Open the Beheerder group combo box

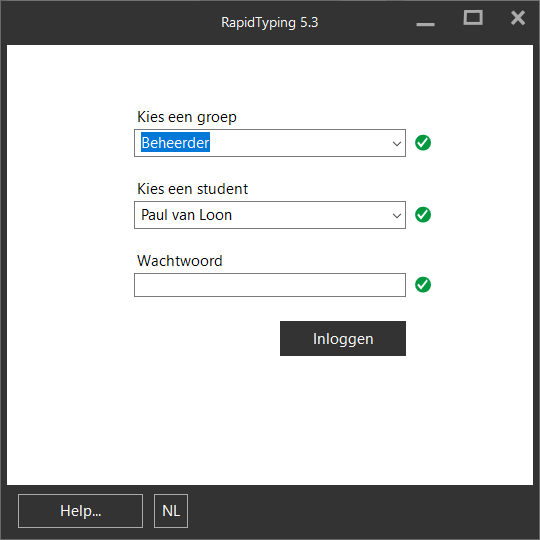[x=270, y=143]
